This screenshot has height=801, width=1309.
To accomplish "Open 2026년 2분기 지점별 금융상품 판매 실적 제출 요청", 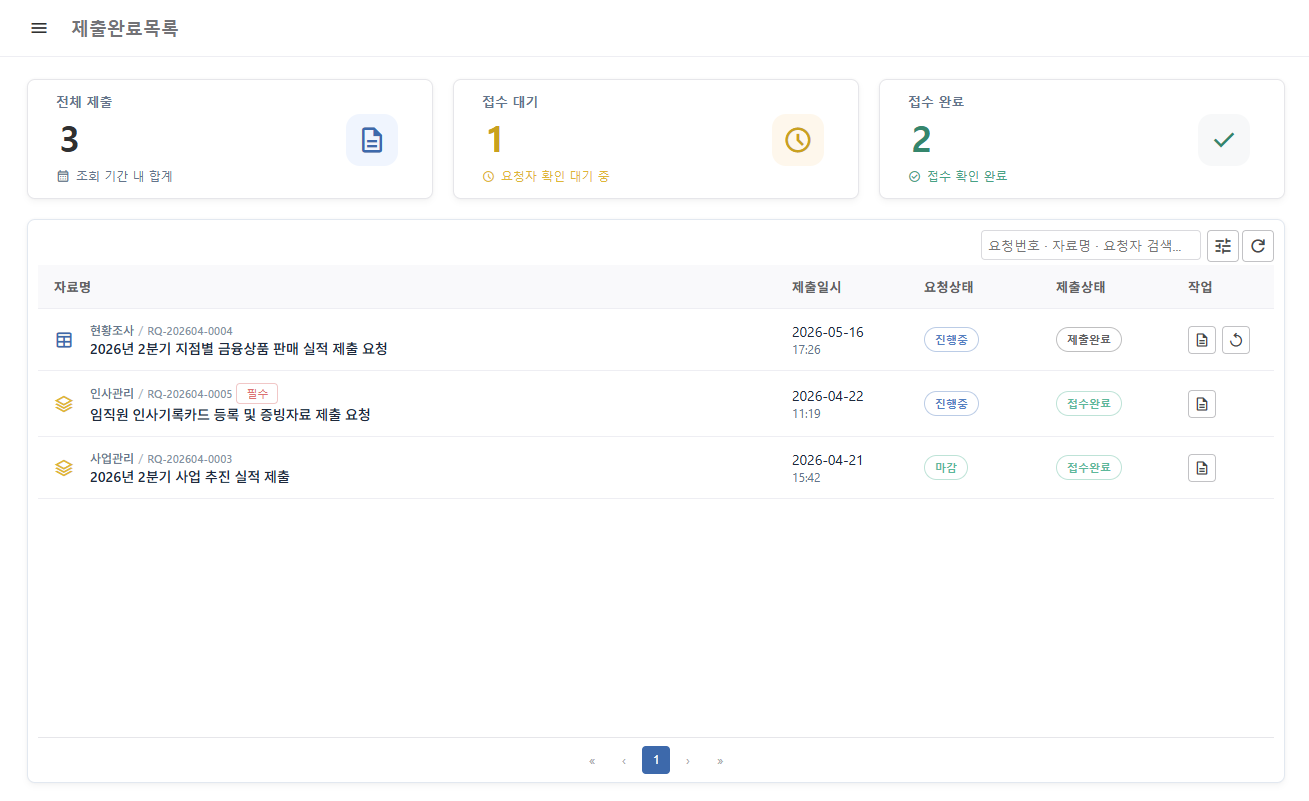I will [239, 349].
